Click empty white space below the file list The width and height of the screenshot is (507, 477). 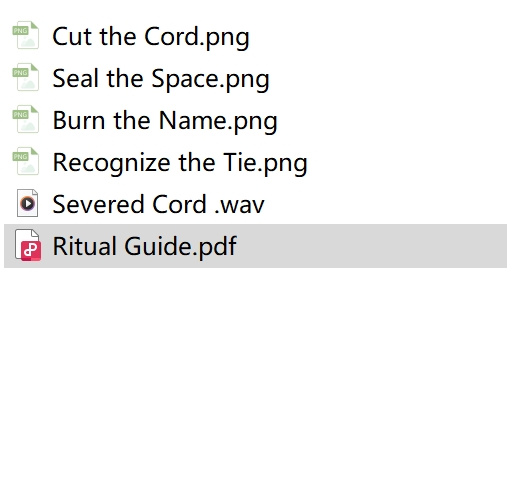[253, 370]
